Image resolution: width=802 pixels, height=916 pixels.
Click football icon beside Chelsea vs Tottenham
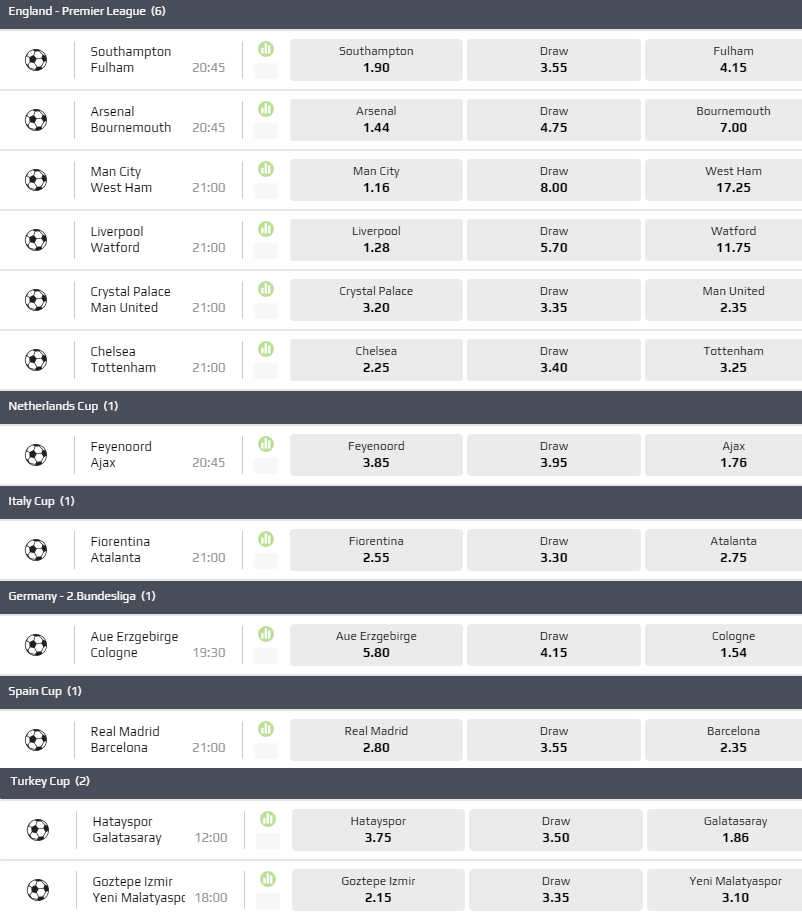(x=36, y=360)
